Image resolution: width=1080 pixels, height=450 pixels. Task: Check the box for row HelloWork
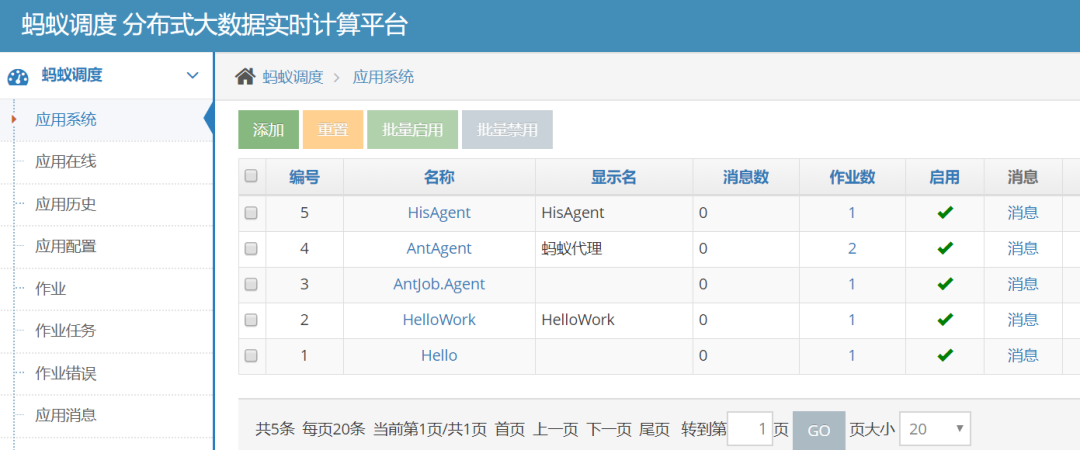point(251,320)
